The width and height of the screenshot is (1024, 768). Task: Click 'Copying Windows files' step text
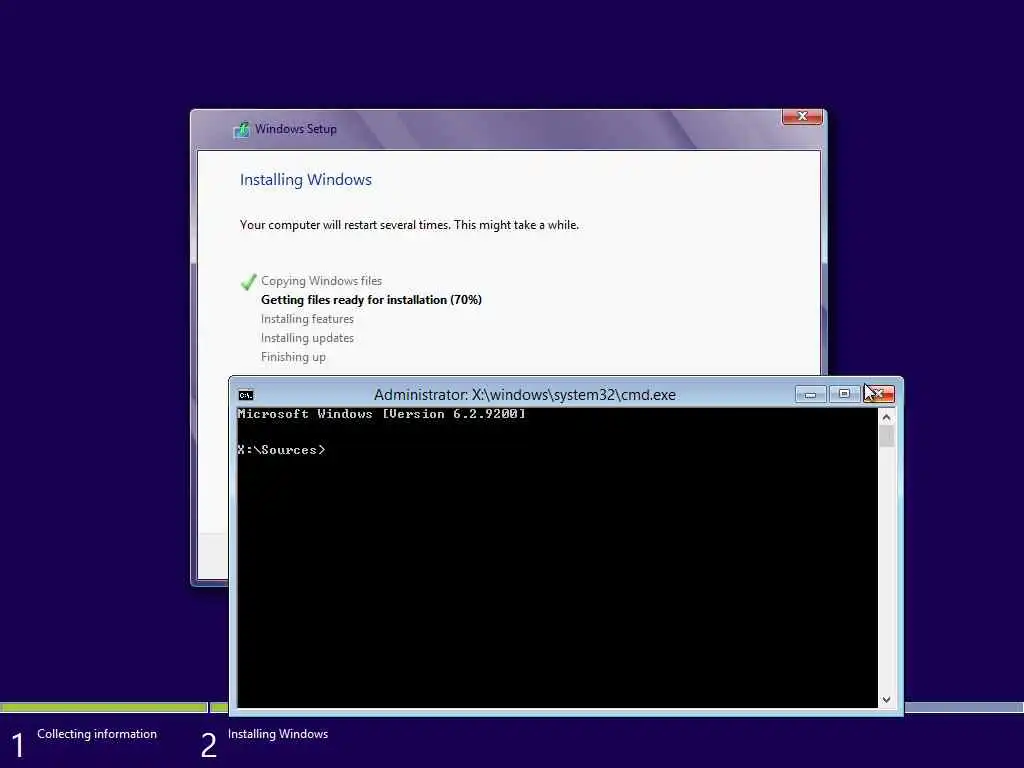(x=321, y=281)
